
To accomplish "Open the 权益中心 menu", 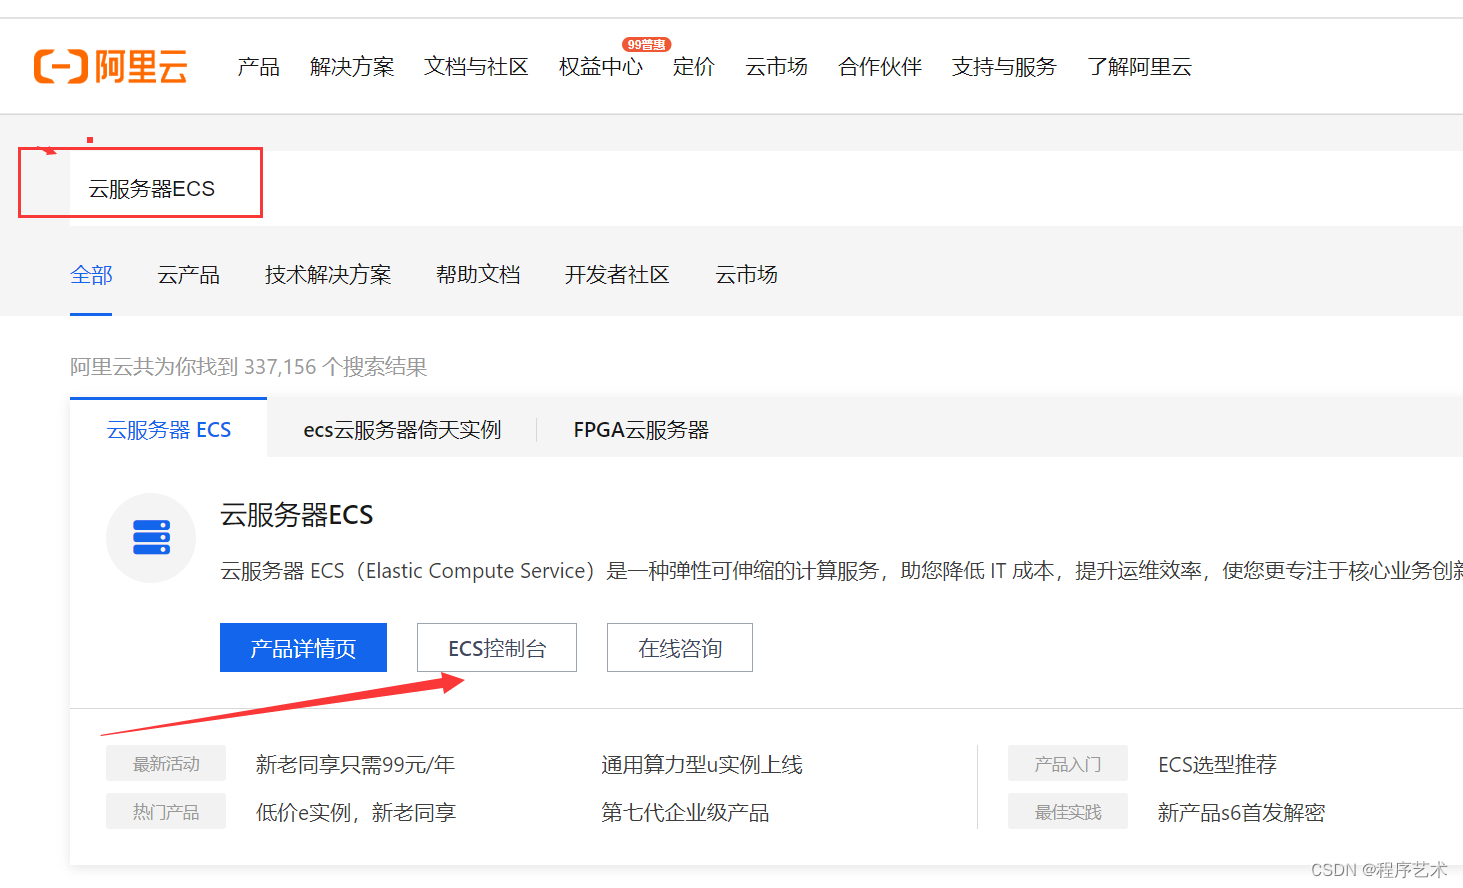I will pyautogui.click(x=600, y=67).
